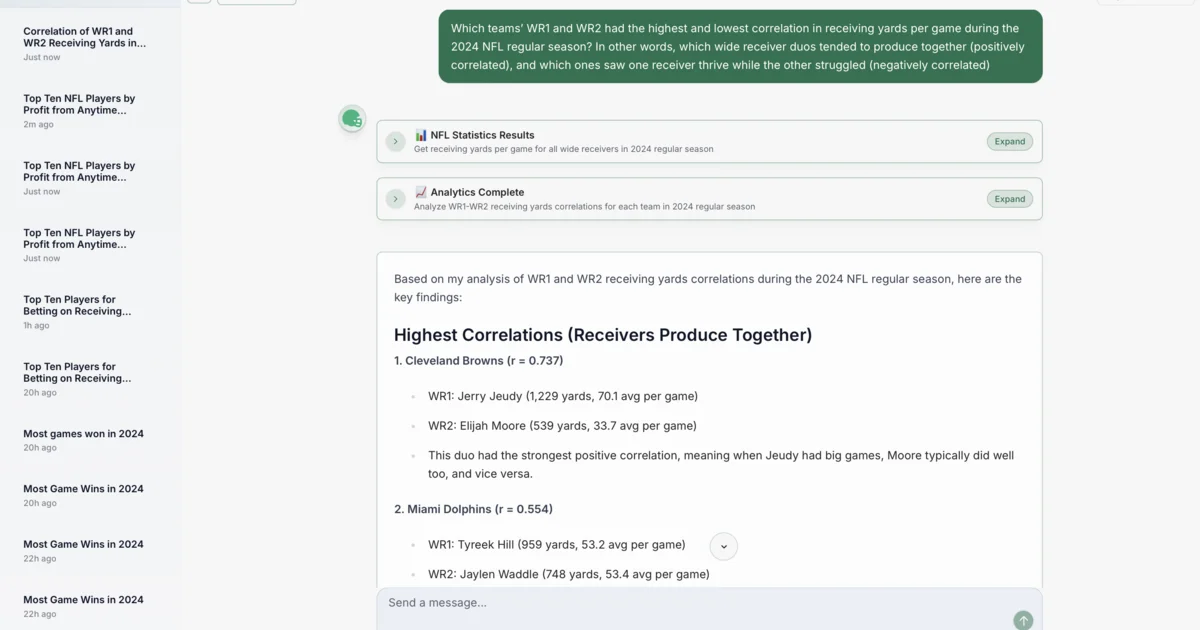The width and height of the screenshot is (1200, 630).
Task: Click text 1. Cleveland Browns (r = 0.737)
Action: tap(479, 361)
